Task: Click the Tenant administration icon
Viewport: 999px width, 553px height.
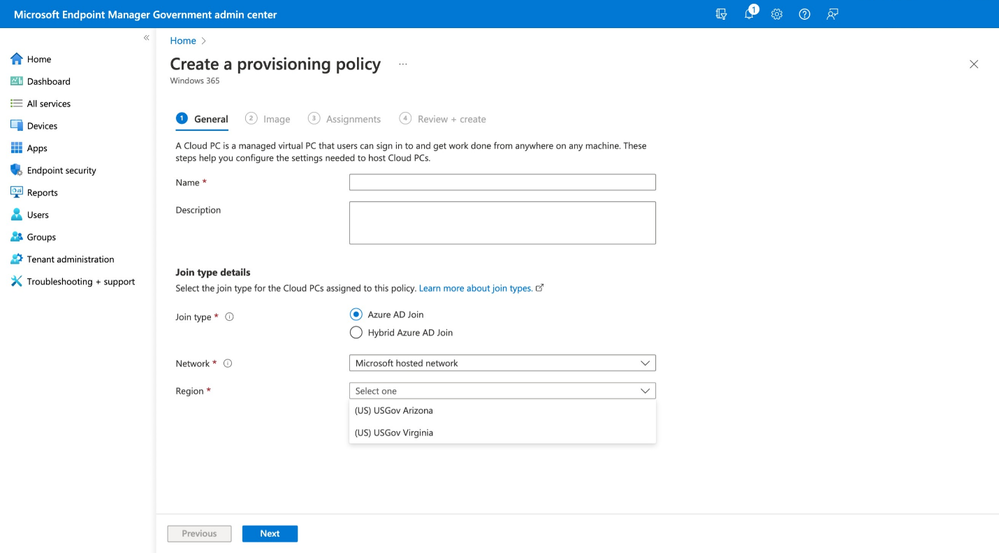Action: coord(17,259)
